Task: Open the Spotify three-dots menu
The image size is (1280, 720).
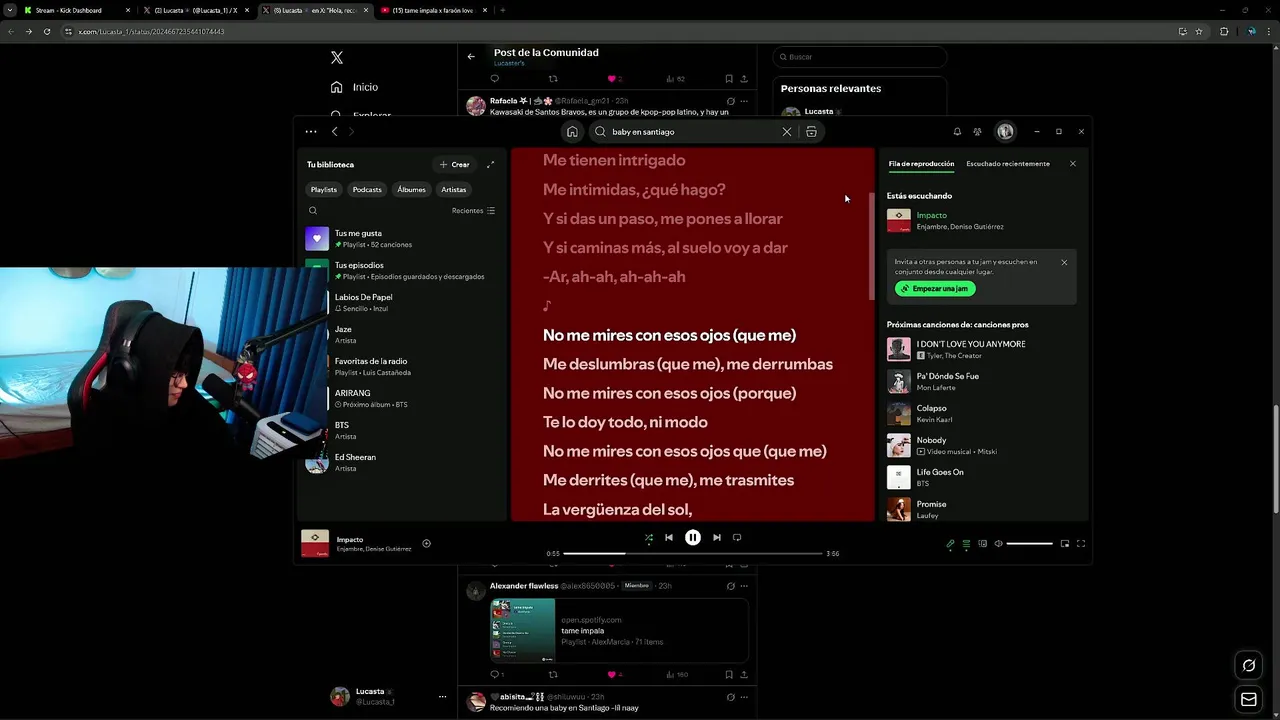Action: (311, 131)
